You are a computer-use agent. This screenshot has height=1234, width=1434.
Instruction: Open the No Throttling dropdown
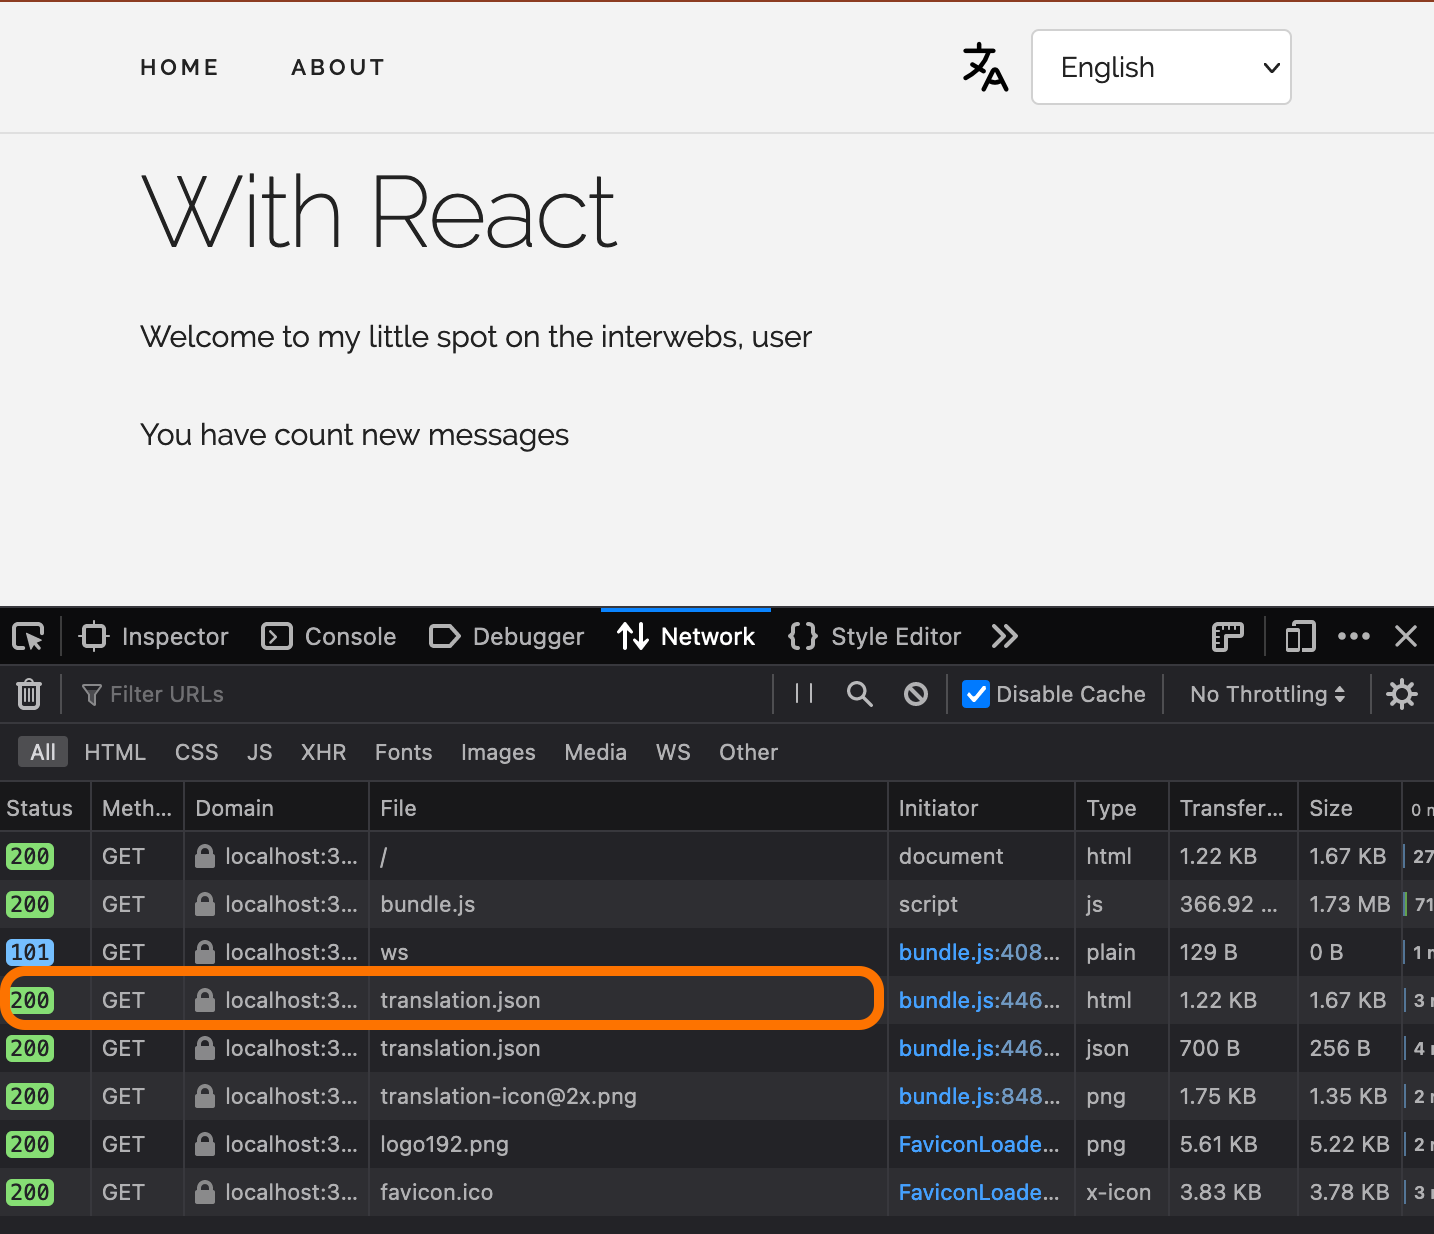coord(1266,694)
